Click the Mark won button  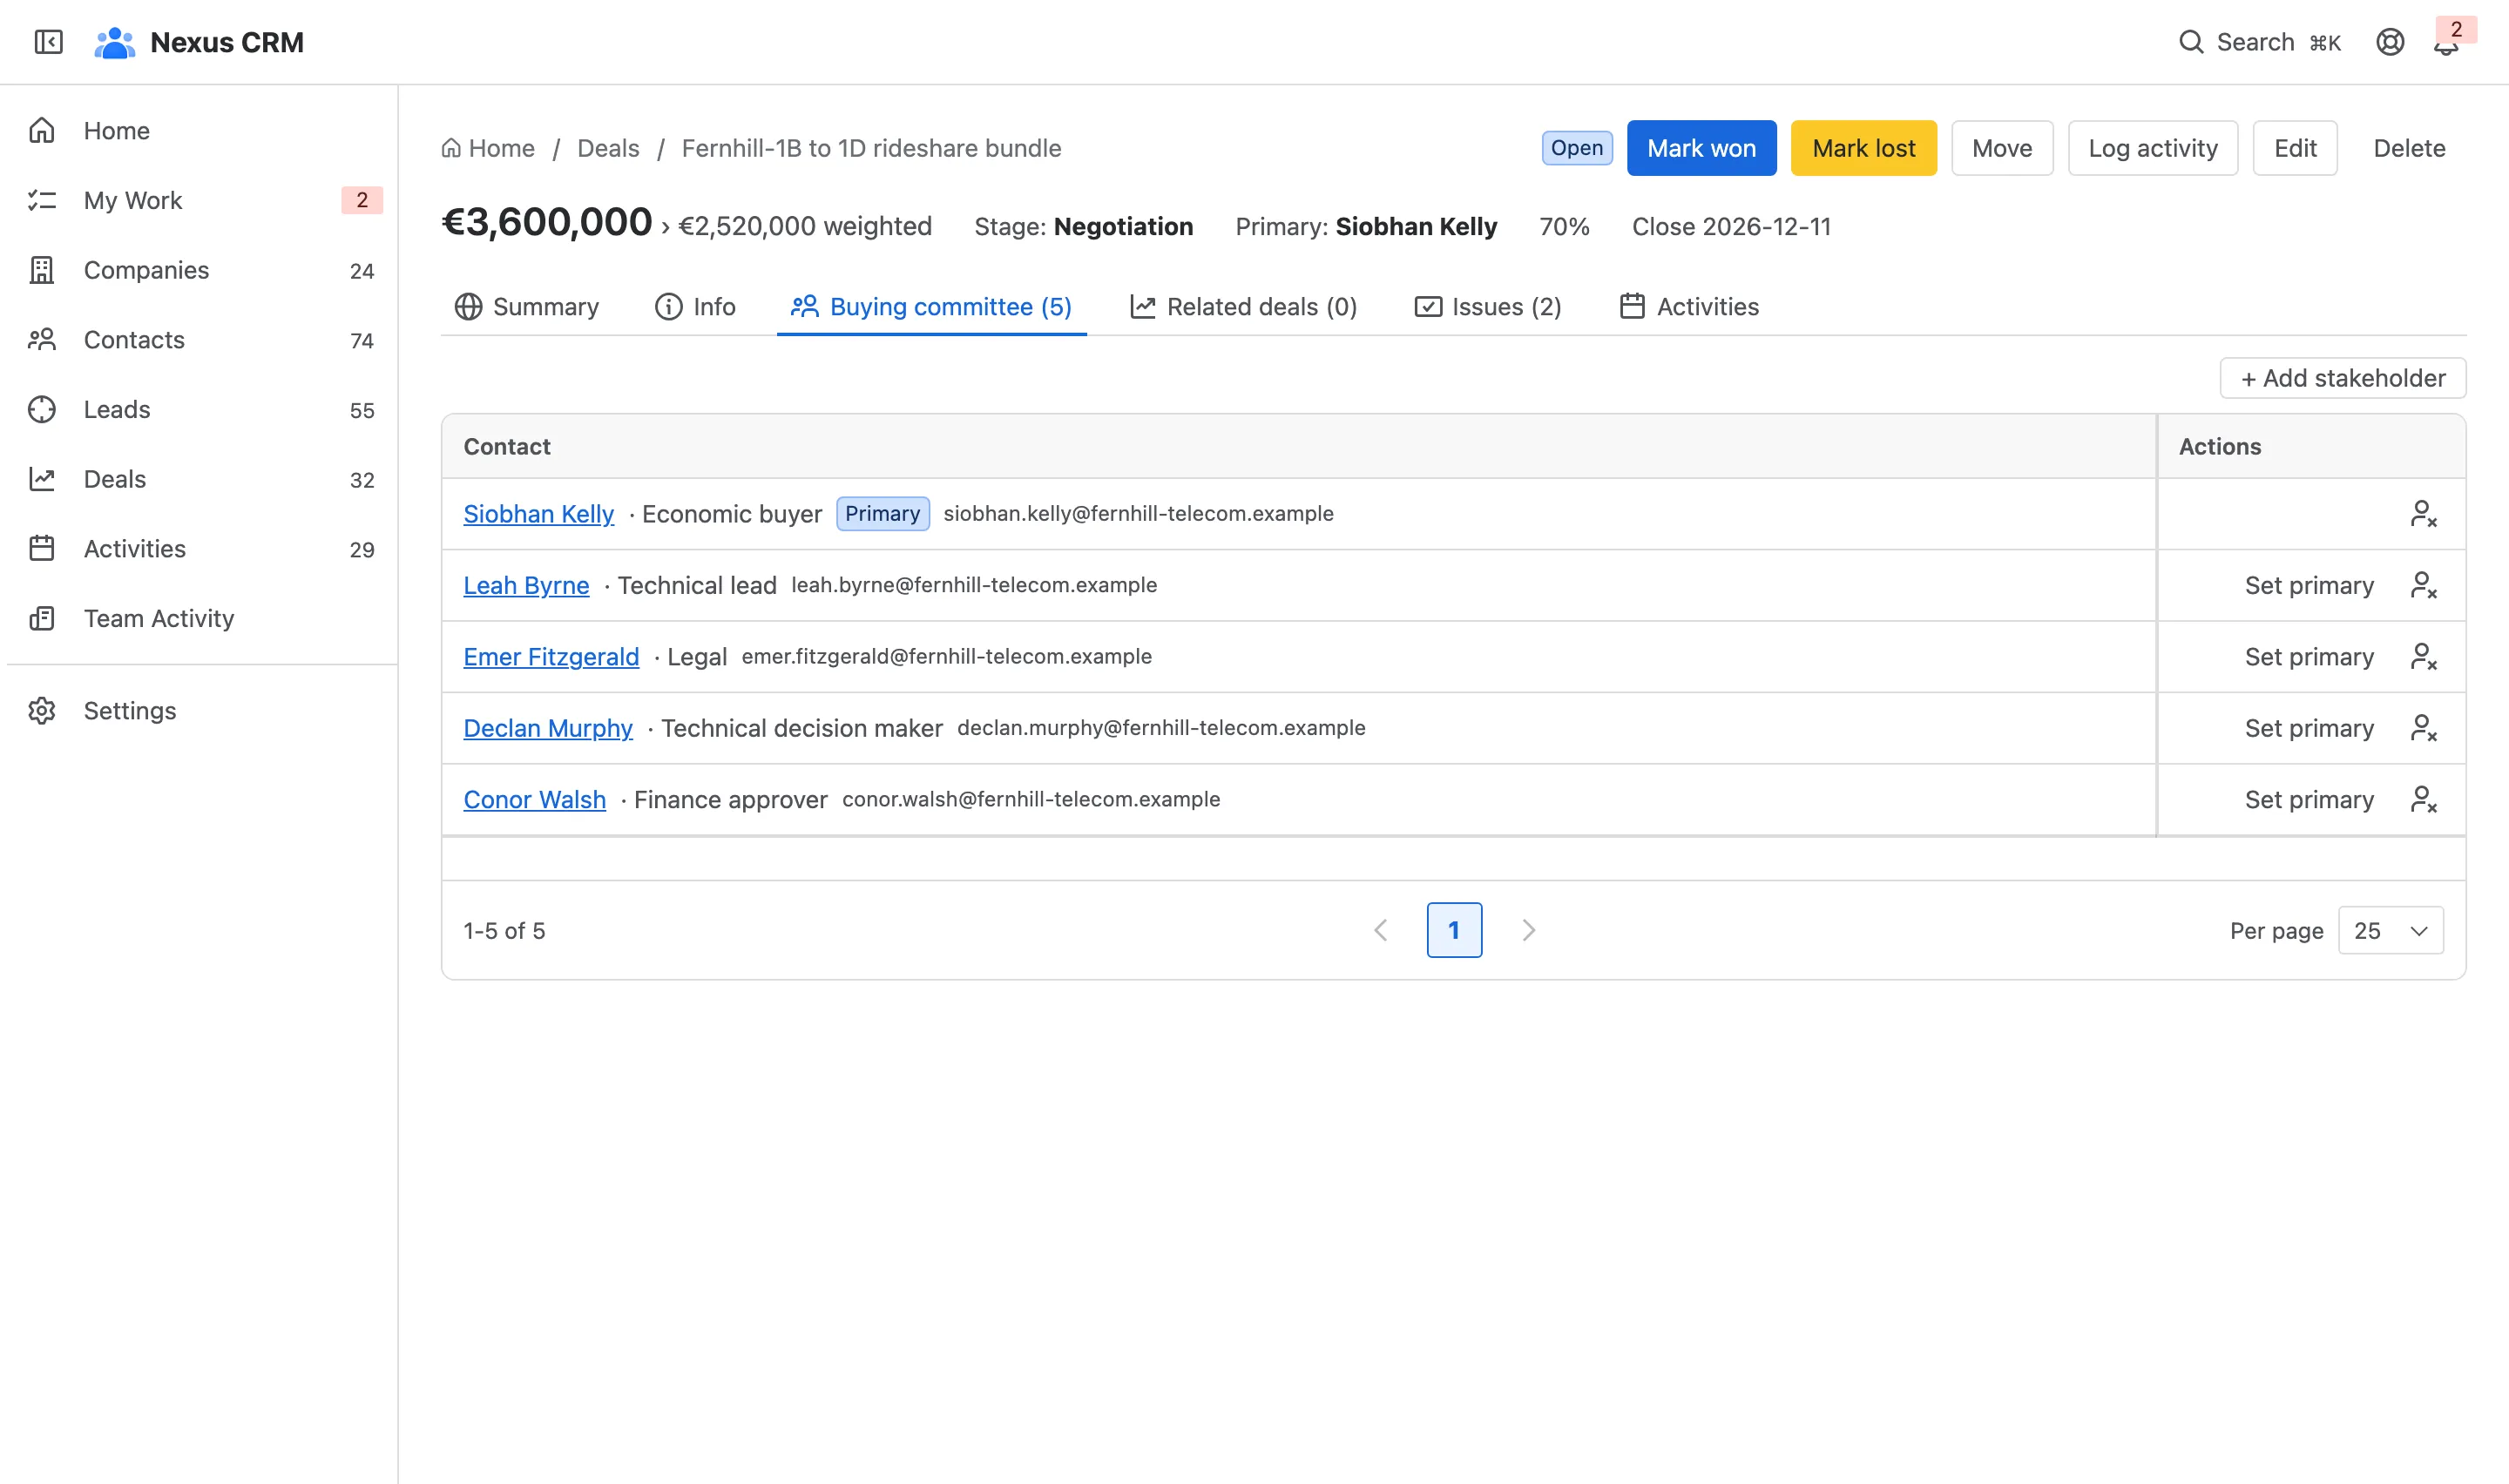1701,148
